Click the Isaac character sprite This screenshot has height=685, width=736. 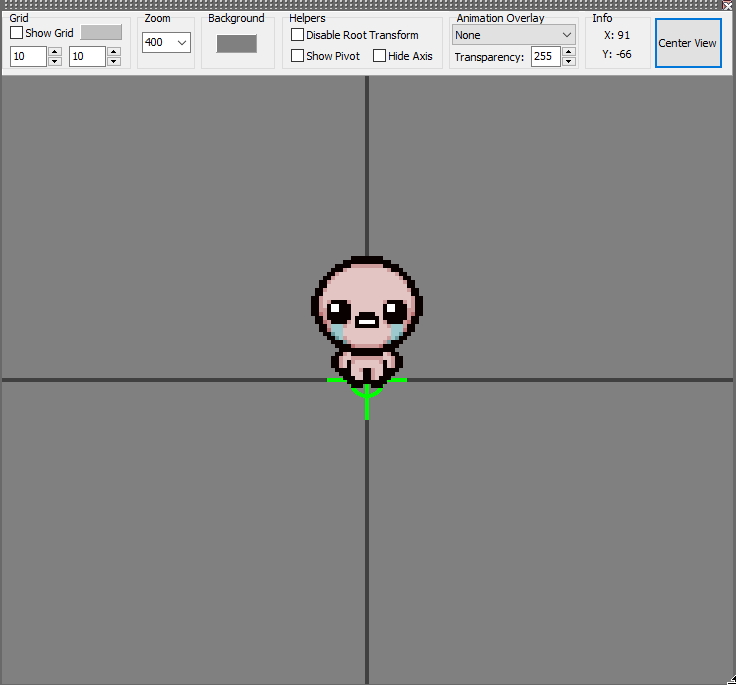367,322
